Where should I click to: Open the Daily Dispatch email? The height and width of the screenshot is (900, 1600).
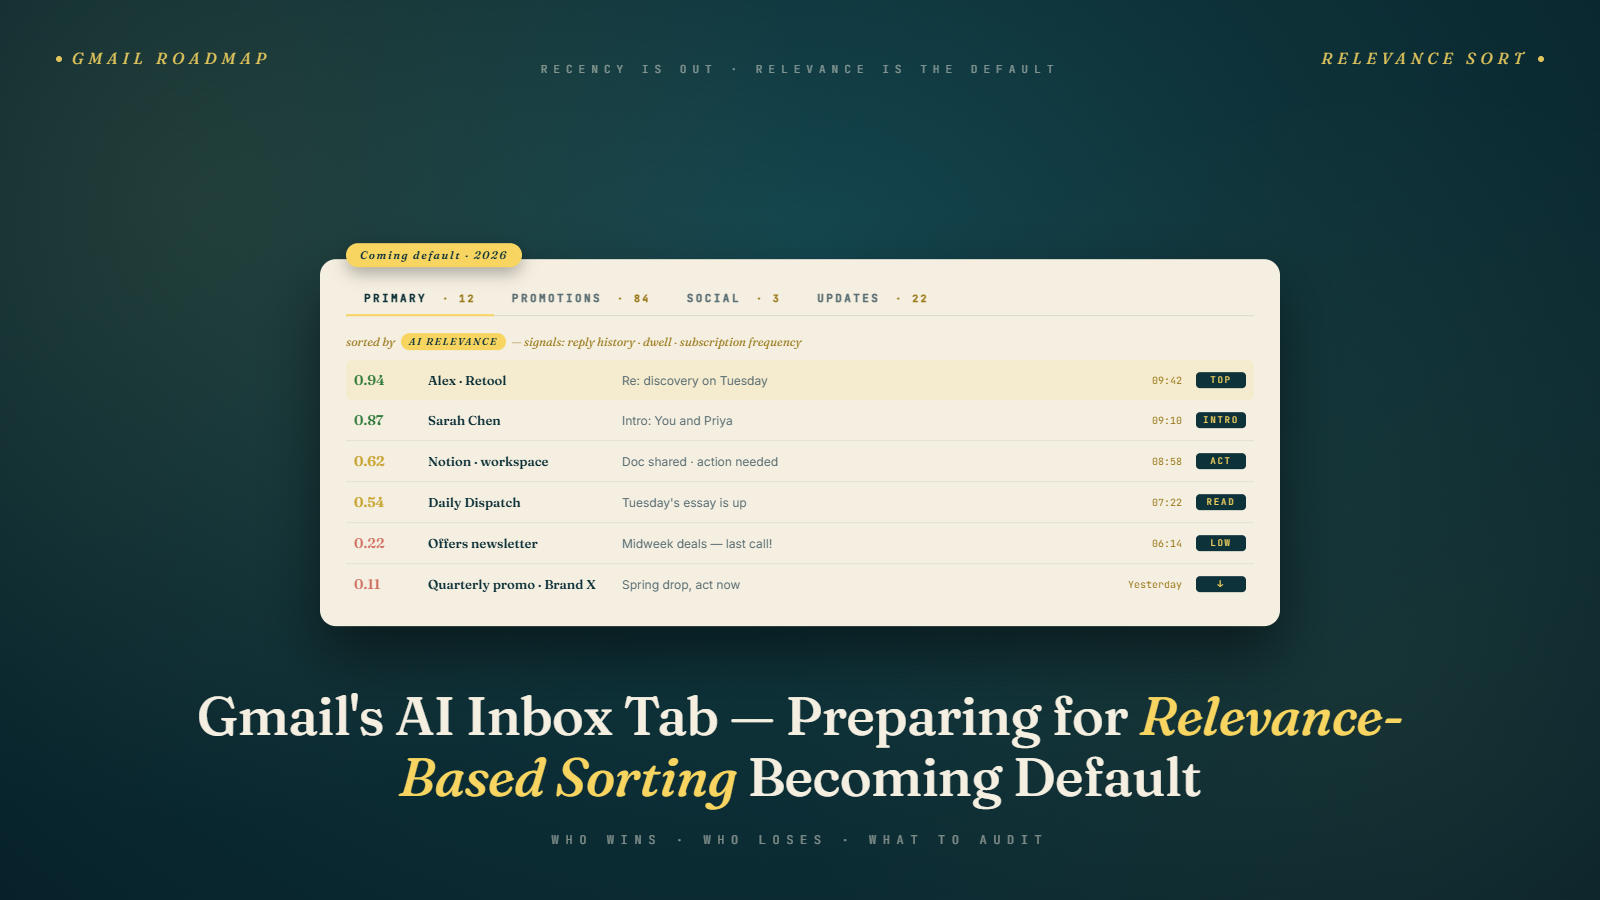click(799, 502)
